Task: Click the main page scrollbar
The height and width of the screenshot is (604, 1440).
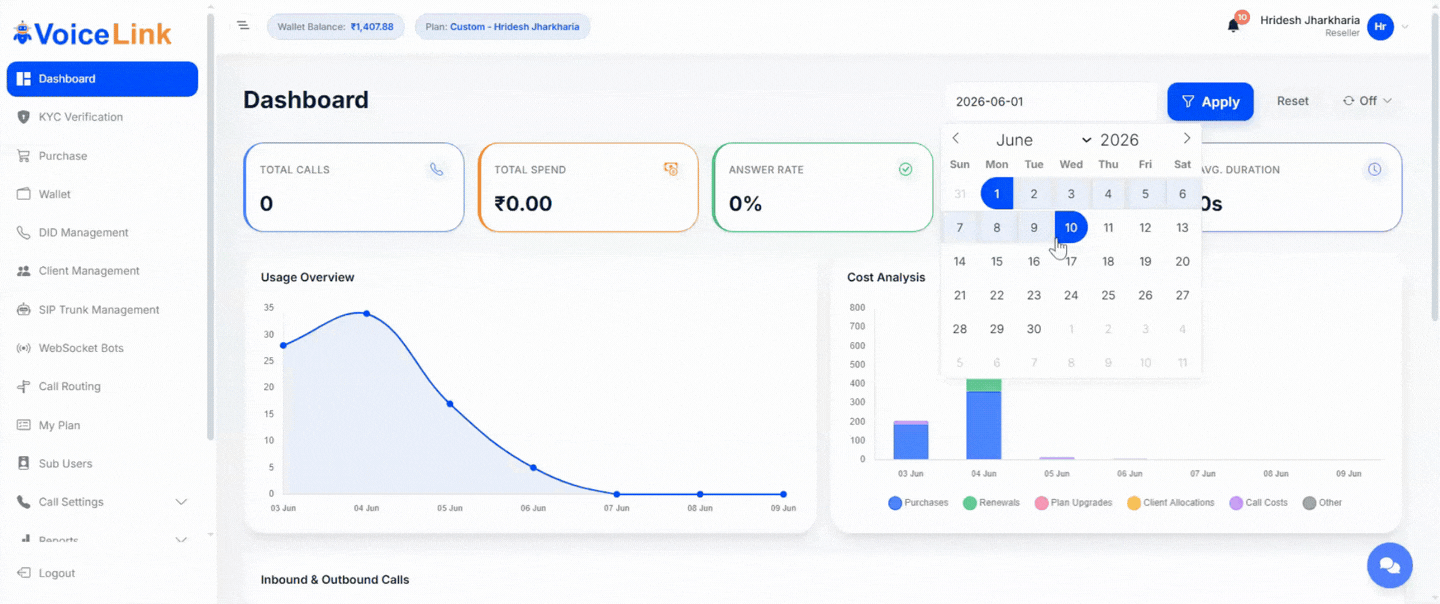Action: tap(1435, 165)
